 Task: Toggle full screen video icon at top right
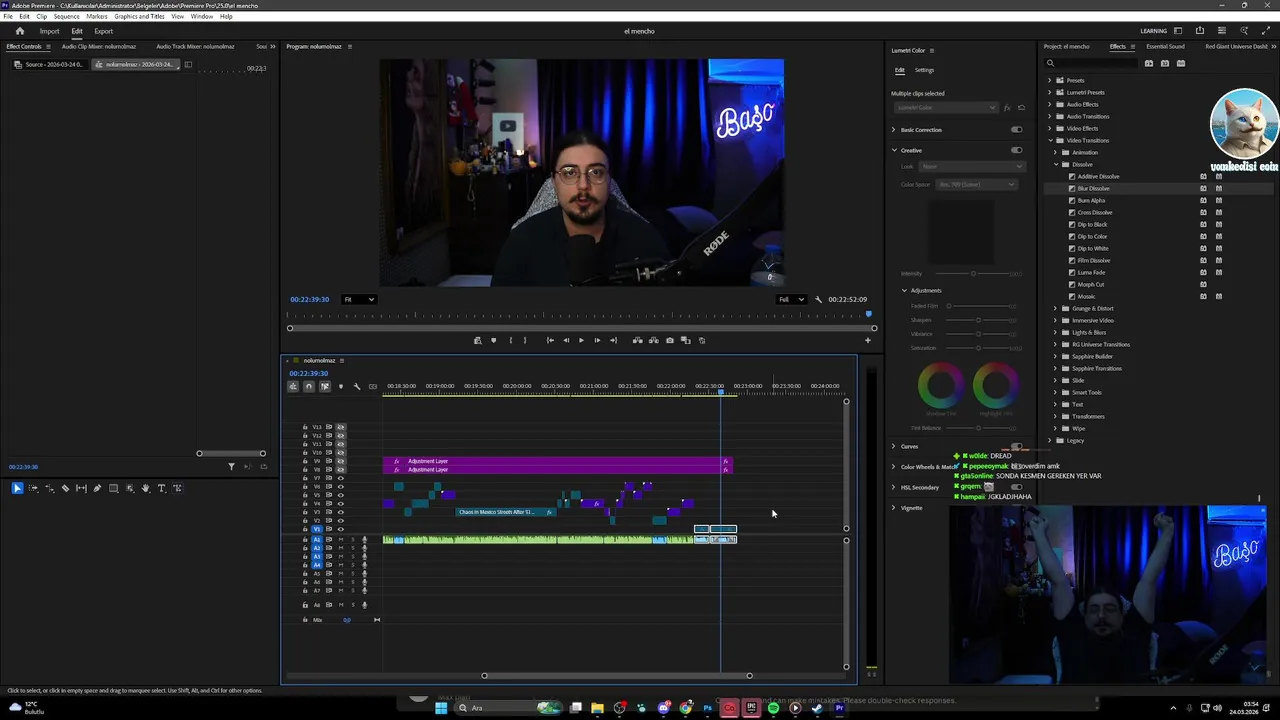pyautogui.click(x=1266, y=31)
